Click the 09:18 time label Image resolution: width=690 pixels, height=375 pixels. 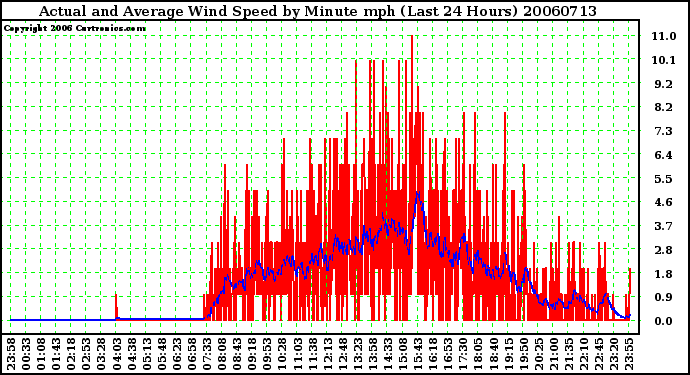(x=252, y=354)
